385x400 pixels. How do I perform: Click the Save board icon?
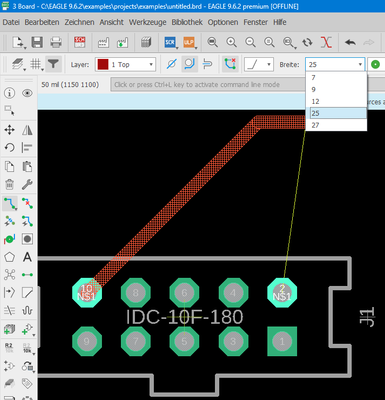37,42
